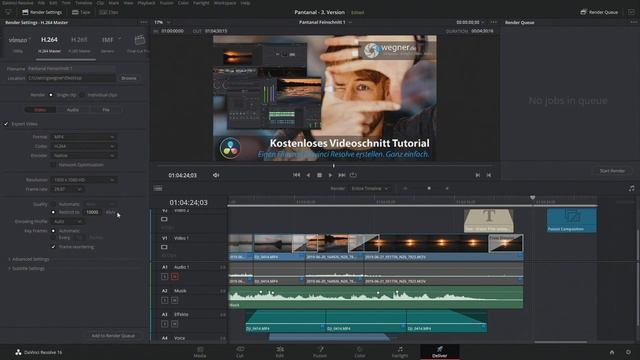Screen dimensions: 640x360
Task: Open the Cut page
Action: 240,352
